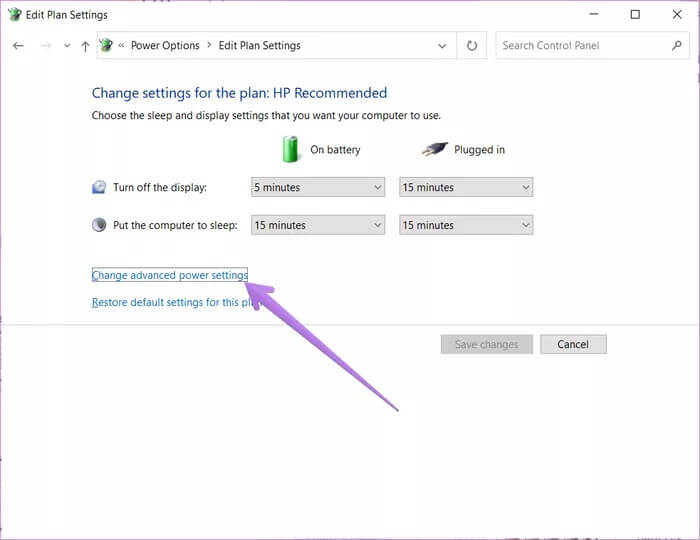Viewport: 700px width, 540px height.
Task: Click the monitor icon beside Turn off display
Action: click(x=99, y=187)
